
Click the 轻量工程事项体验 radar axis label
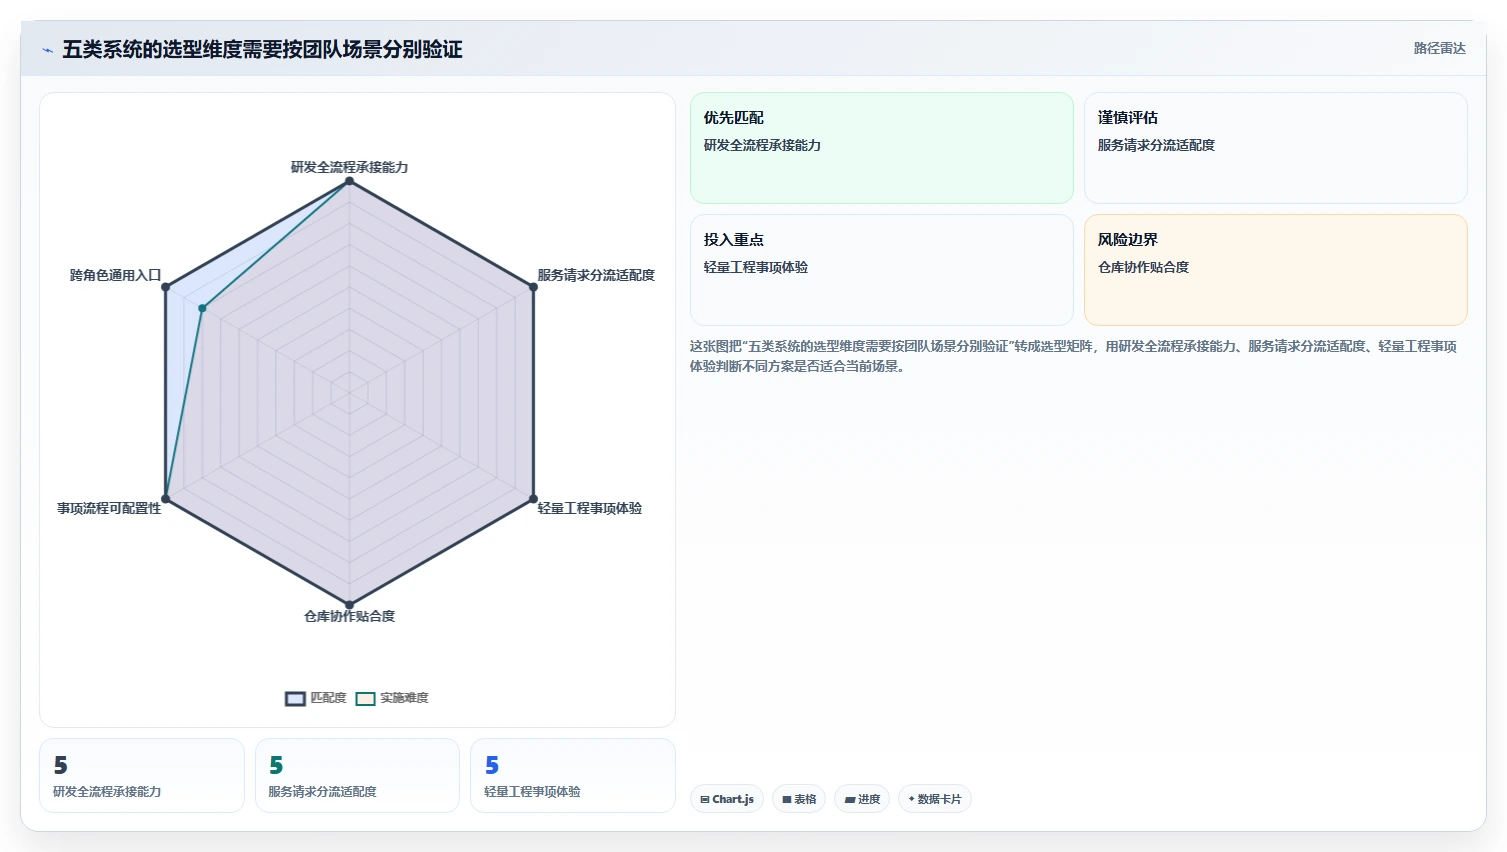point(590,508)
